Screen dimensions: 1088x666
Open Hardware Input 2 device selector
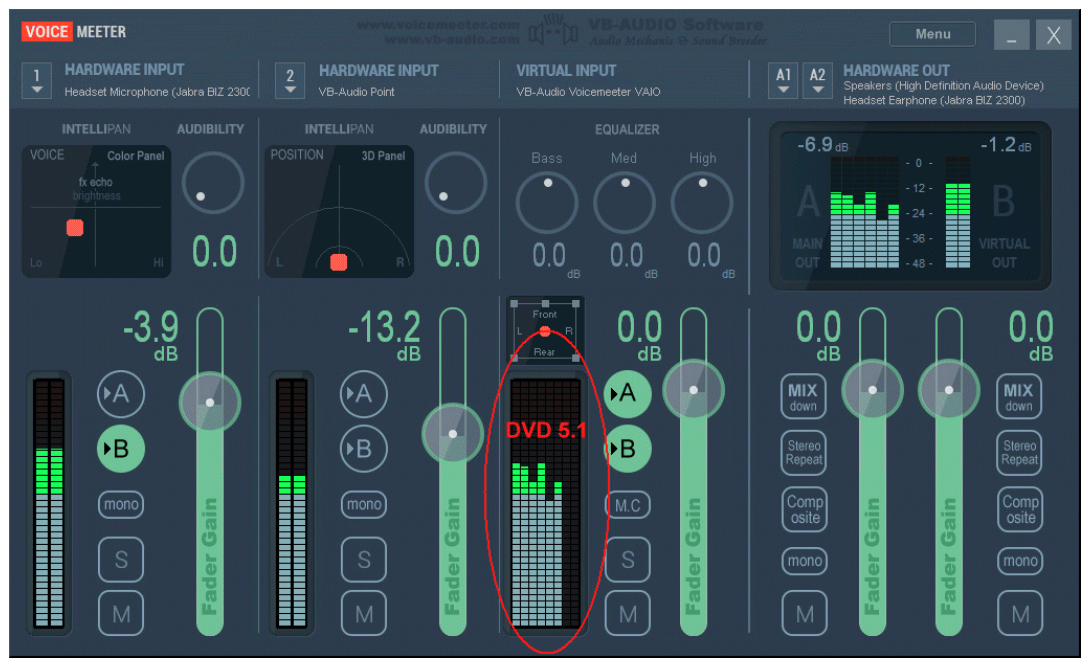(x=290, y=80)
